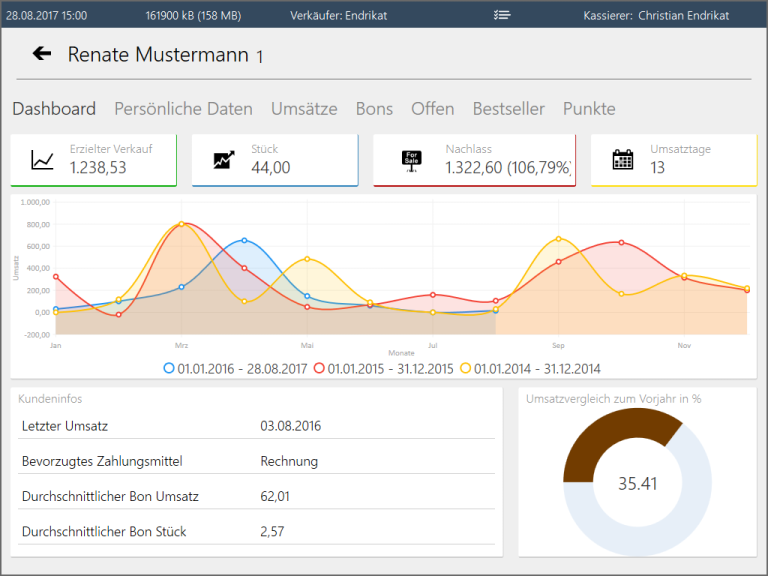Select the Bons tab
768x576 pixels.
(374, 109)
